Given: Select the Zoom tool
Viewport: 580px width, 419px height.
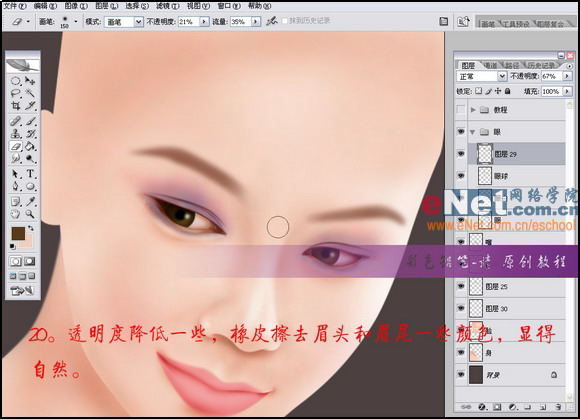Looking at the screenshot, I should (30, 214).
